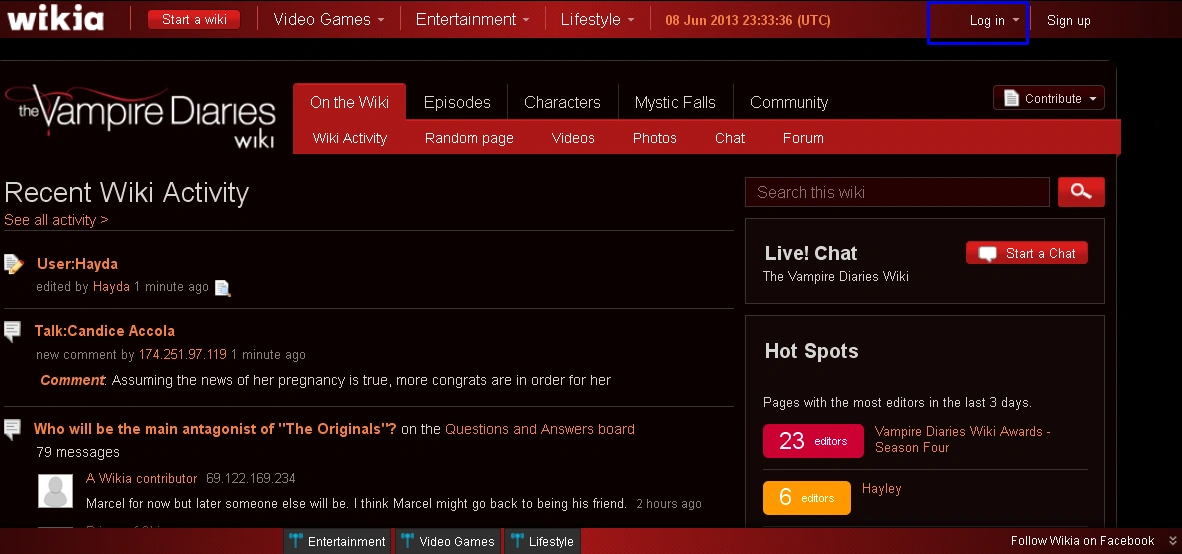
Task: Click the Hot Spots heading
Action: pyautogui.click(x=811, y=351)
